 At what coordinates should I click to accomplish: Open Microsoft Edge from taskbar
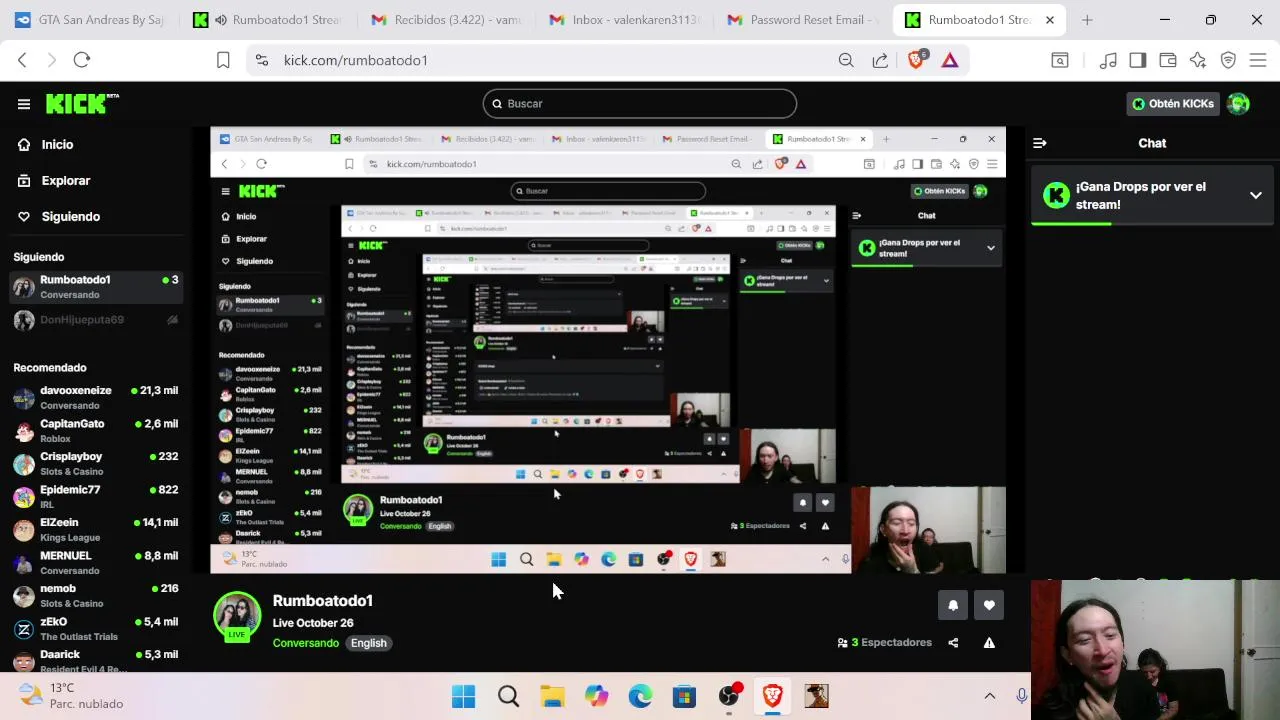tap(640, 696)
